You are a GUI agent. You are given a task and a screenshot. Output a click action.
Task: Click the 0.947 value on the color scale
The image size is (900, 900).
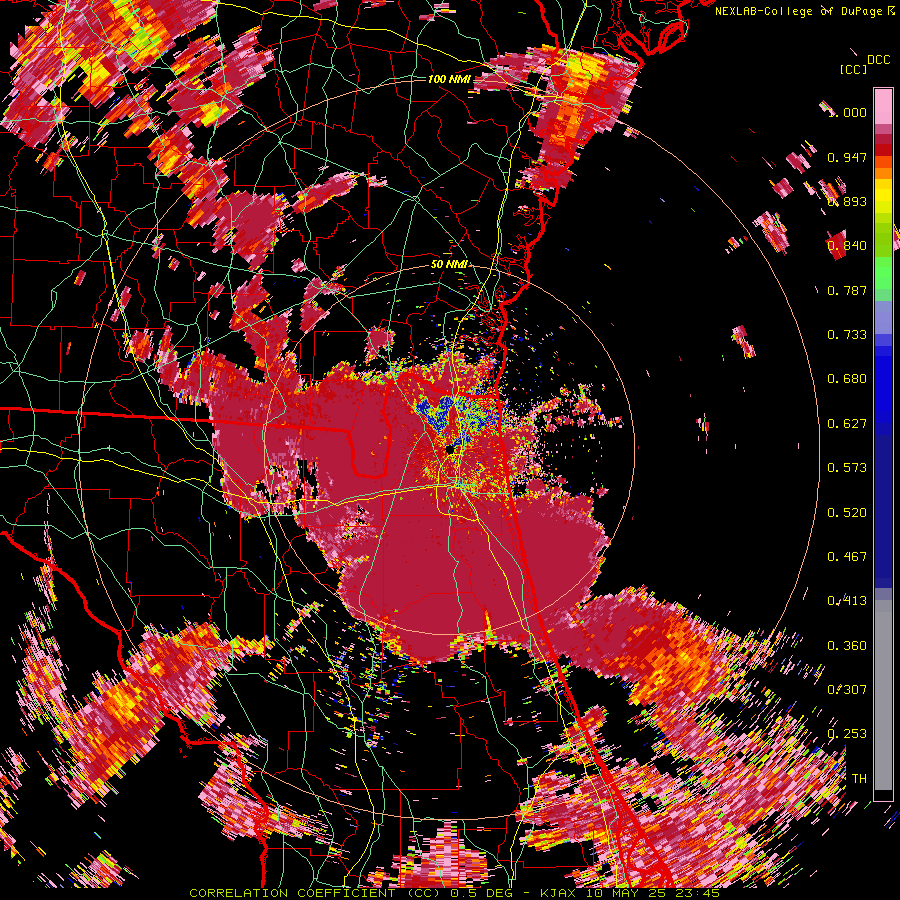[x=847, y=157]
